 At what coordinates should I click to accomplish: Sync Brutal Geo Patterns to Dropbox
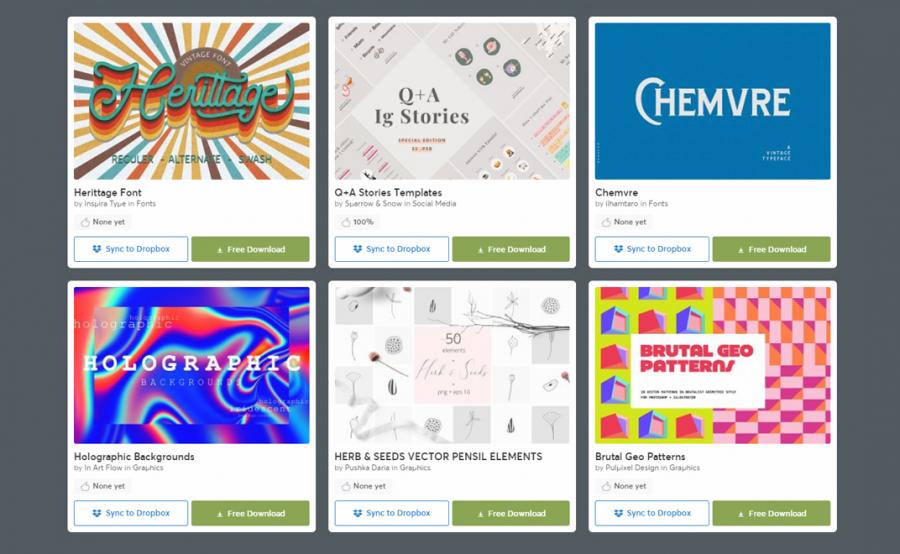tap(652, 513)
